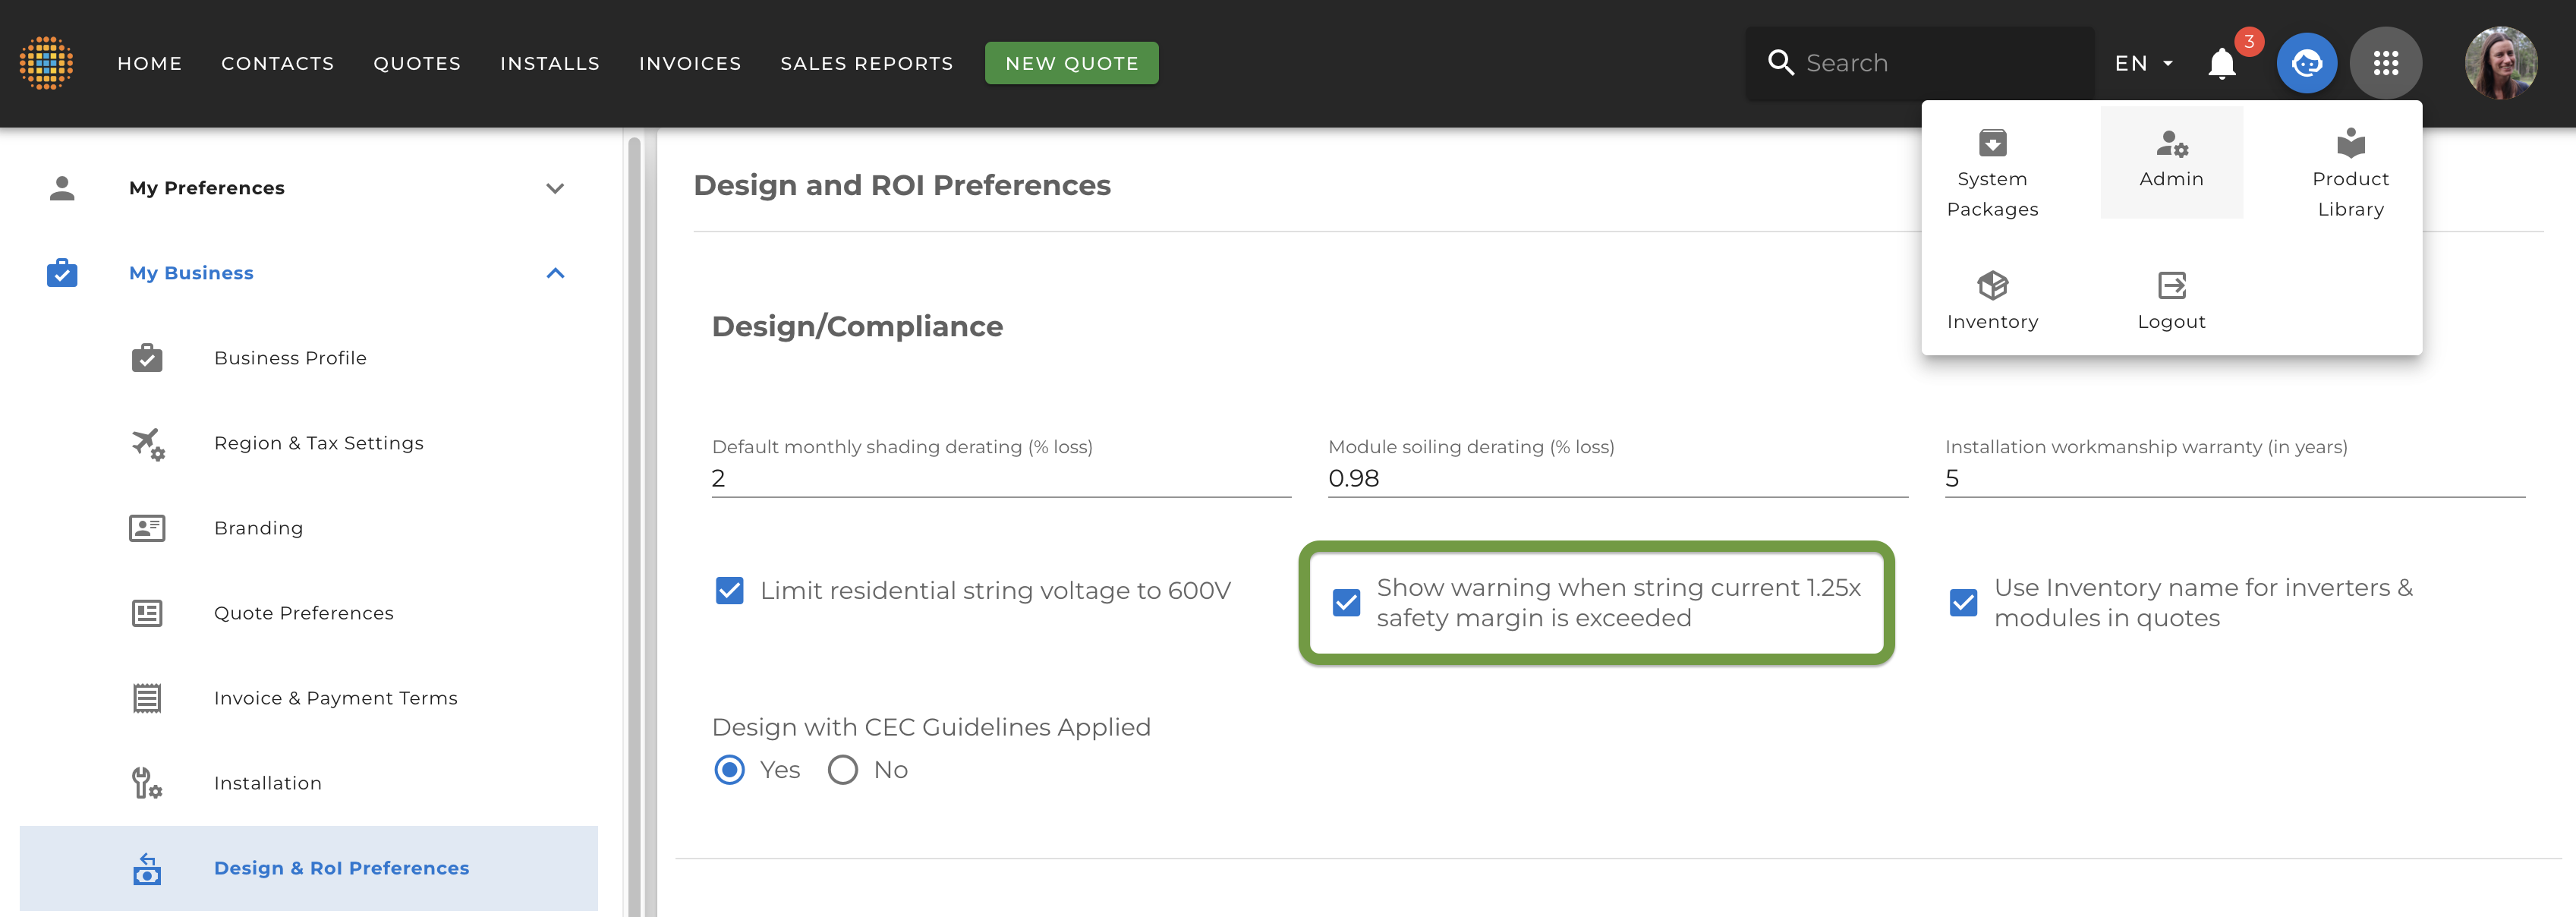Click the notification badge showing 3
The height and width of the screenshot is (917, 2576).
click(2249, 41)
